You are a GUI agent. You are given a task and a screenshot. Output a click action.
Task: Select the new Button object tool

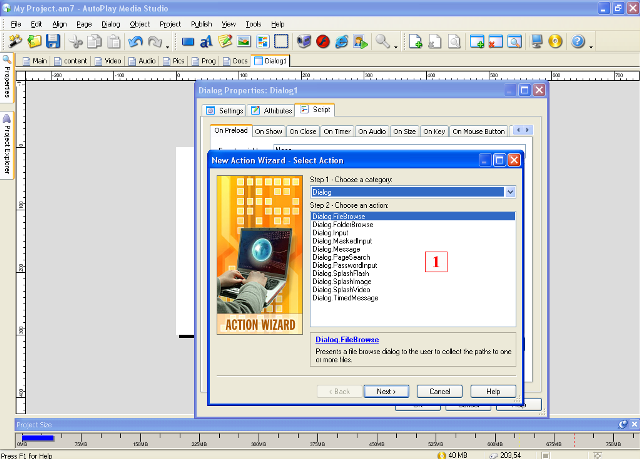point(187,42)
